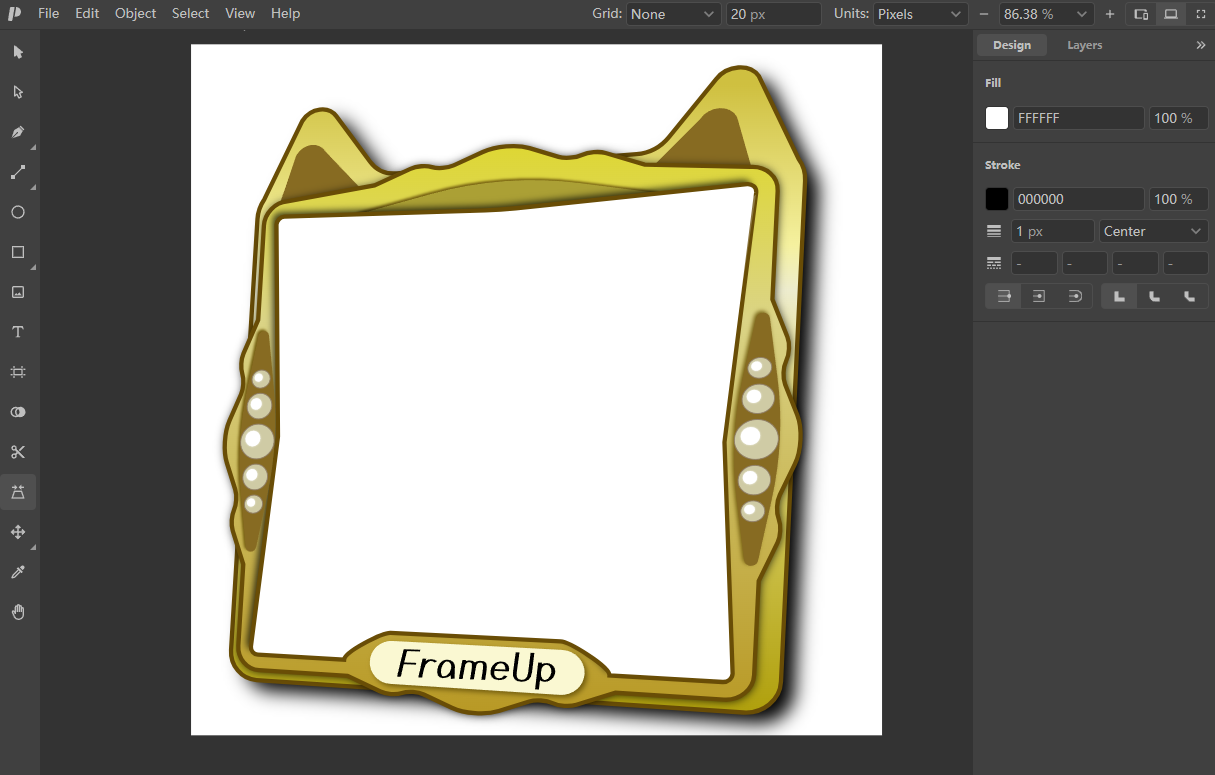This screenshot has width=1215, height=775.
Task: Select the Scissors tool
Action: pyautogui.click(x=18, y=452)
